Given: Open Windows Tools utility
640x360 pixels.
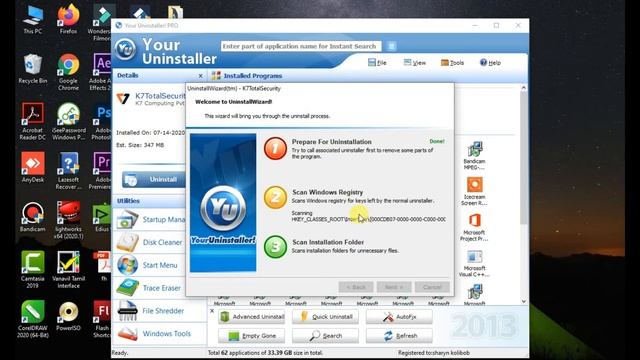Looking at the screenshot, I should tap(154, 334).
